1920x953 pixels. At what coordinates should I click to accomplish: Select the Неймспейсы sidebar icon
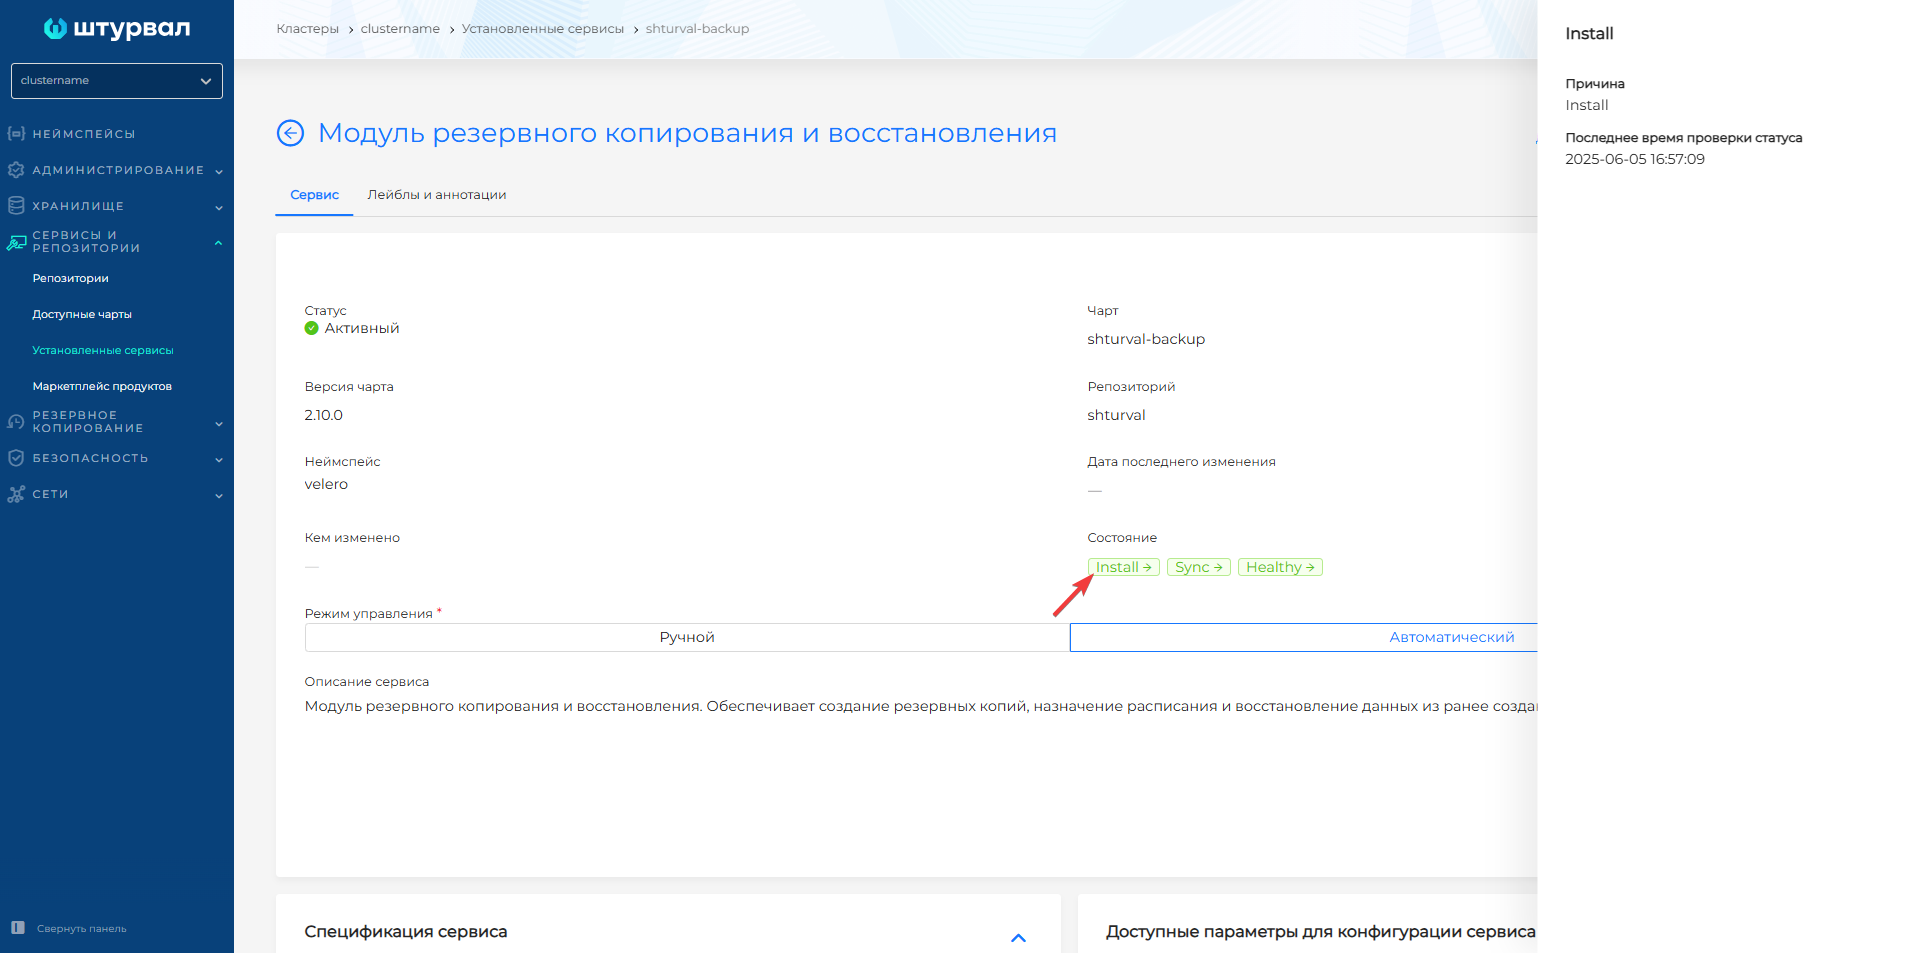pyautogui.click(x=15, y=132)
